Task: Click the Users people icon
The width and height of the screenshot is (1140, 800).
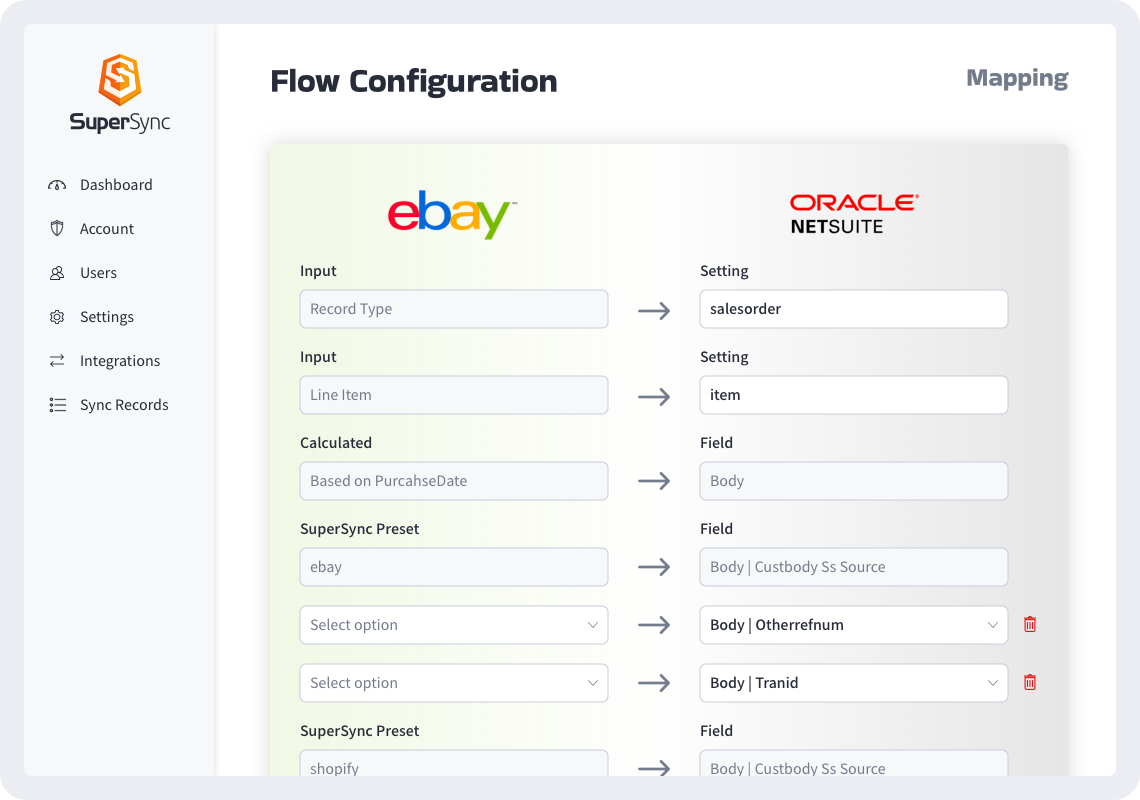Action: tap(57, 273)
